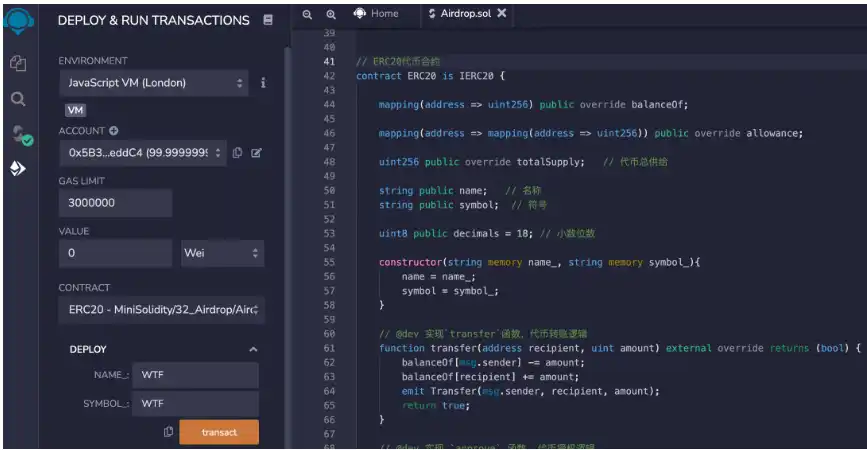Image resolution: width=867 pixels, height=450 pixels.
Task: Click line number 55 in gutter
Action: tap(330, 262)
